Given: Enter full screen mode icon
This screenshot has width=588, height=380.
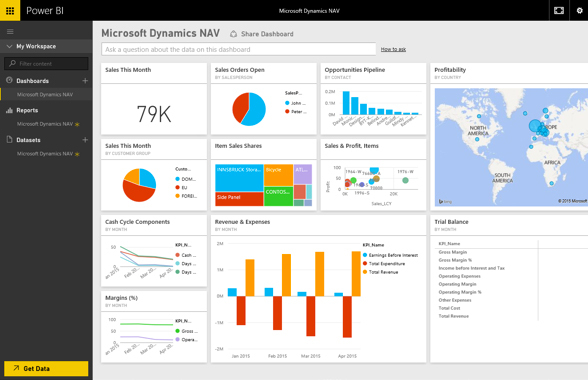Looking at the screenshot, I should pyautogui.click(x=559, y=11).
